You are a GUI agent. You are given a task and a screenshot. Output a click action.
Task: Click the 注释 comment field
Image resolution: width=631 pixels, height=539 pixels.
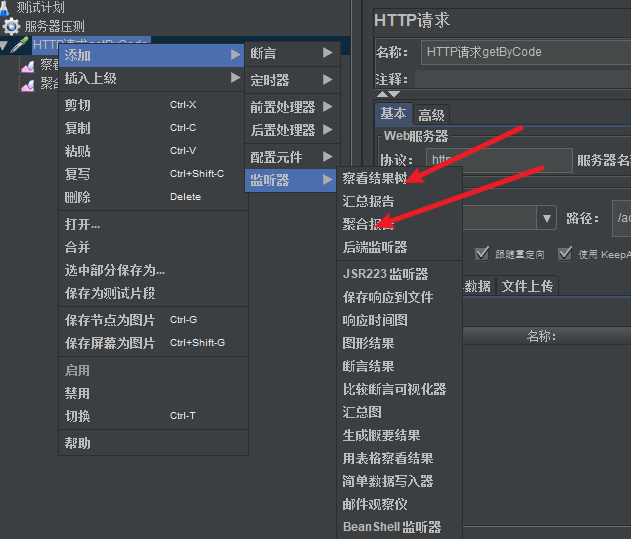523,79
